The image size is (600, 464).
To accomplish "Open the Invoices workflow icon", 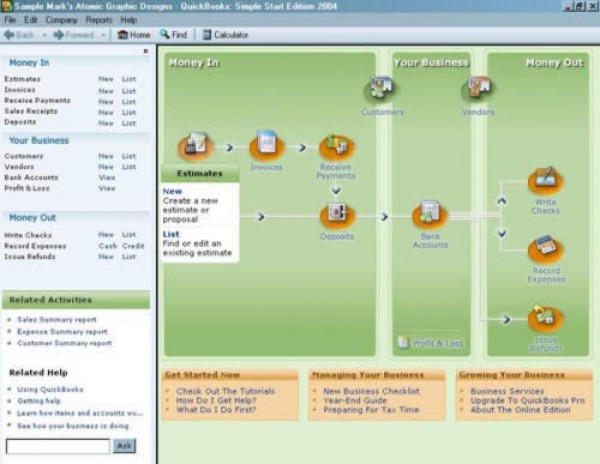I will click(267, 147).
